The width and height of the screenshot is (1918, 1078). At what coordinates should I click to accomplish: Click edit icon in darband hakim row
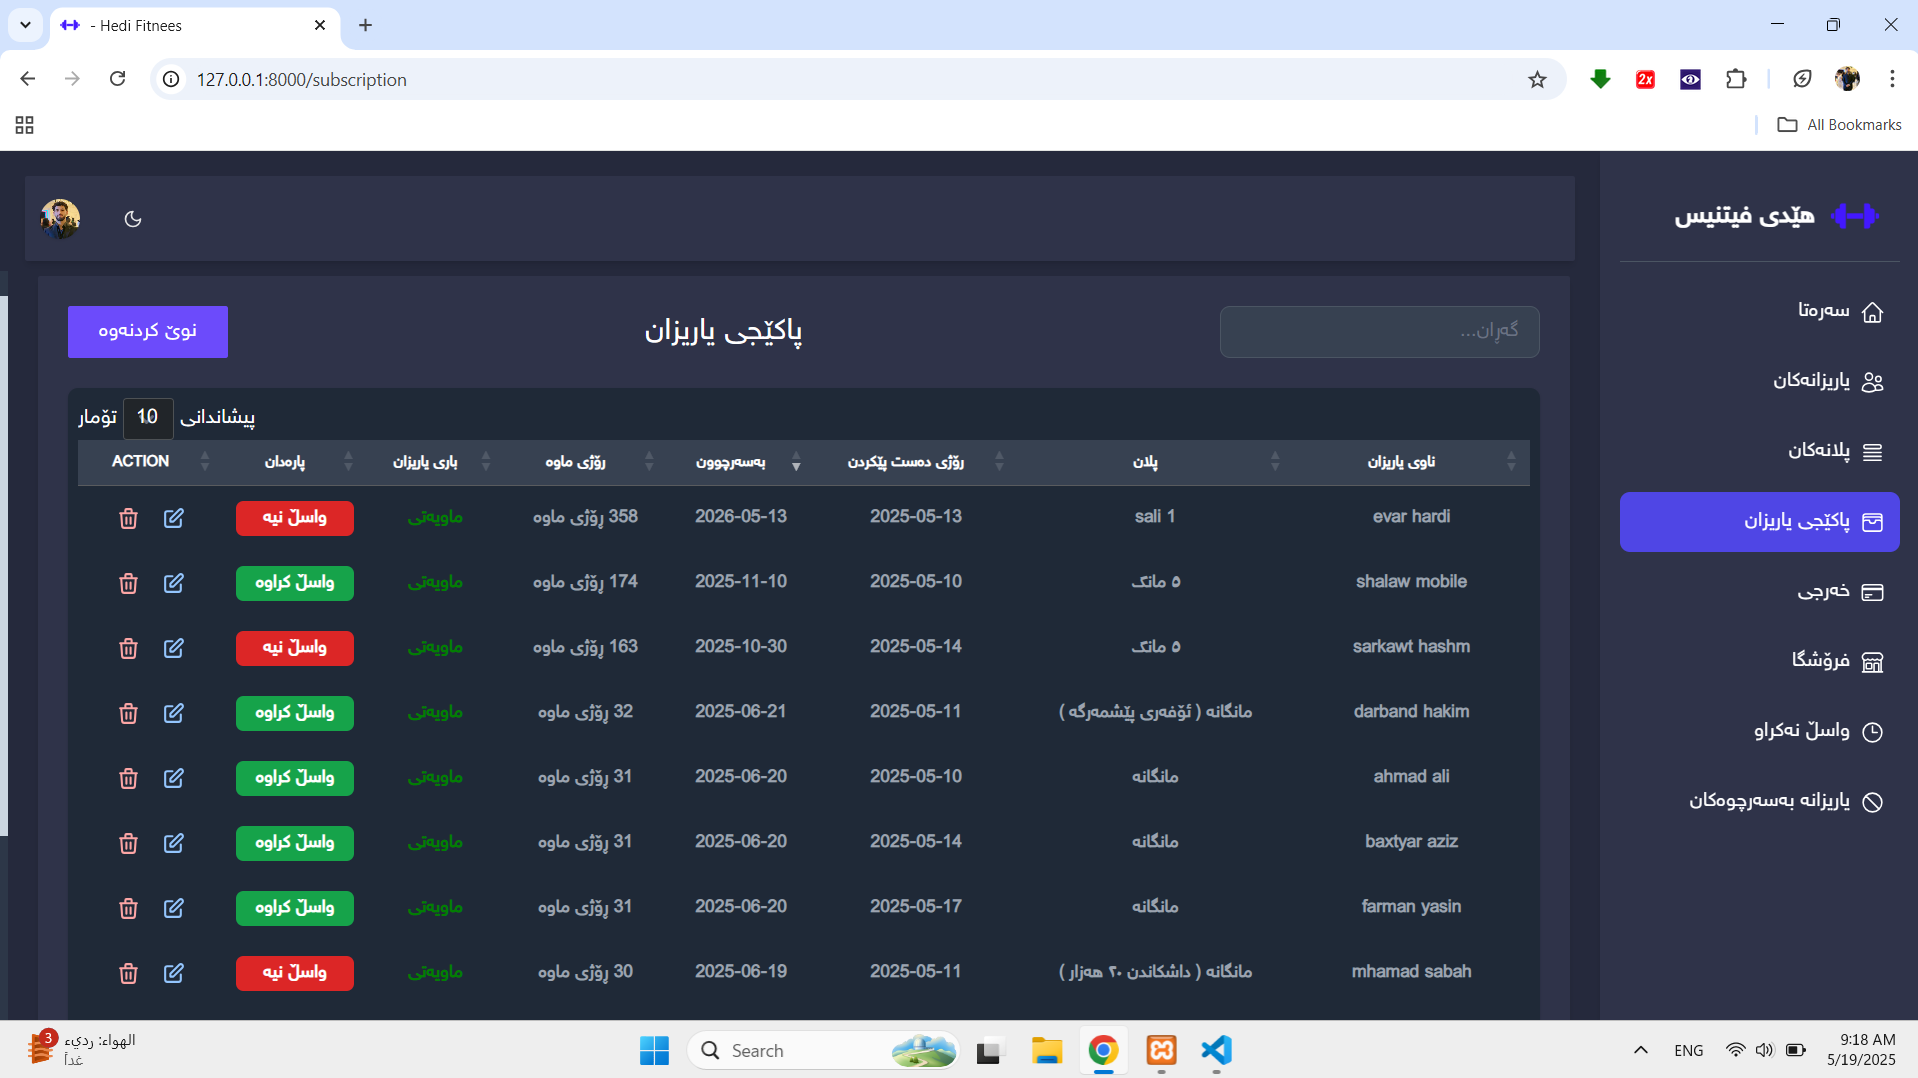tap(173, 713)
